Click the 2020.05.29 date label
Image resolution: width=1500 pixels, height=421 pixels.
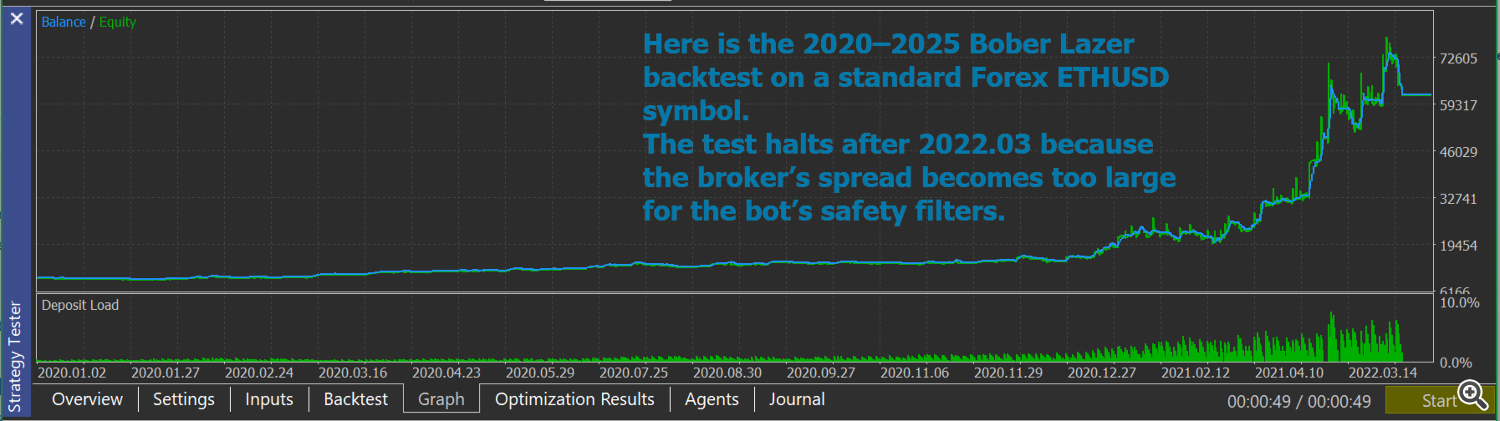pos(542,372)
